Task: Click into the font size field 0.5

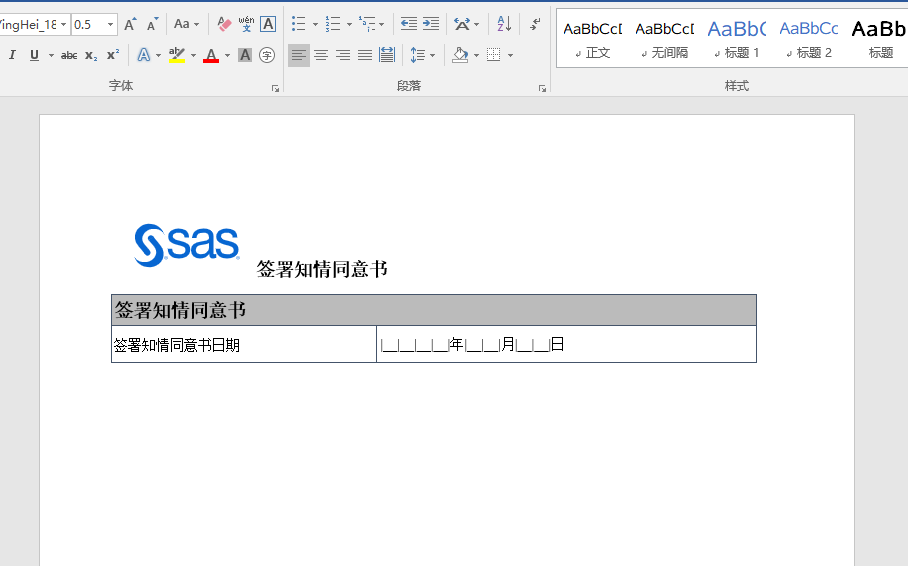Action: coord(88,24)
